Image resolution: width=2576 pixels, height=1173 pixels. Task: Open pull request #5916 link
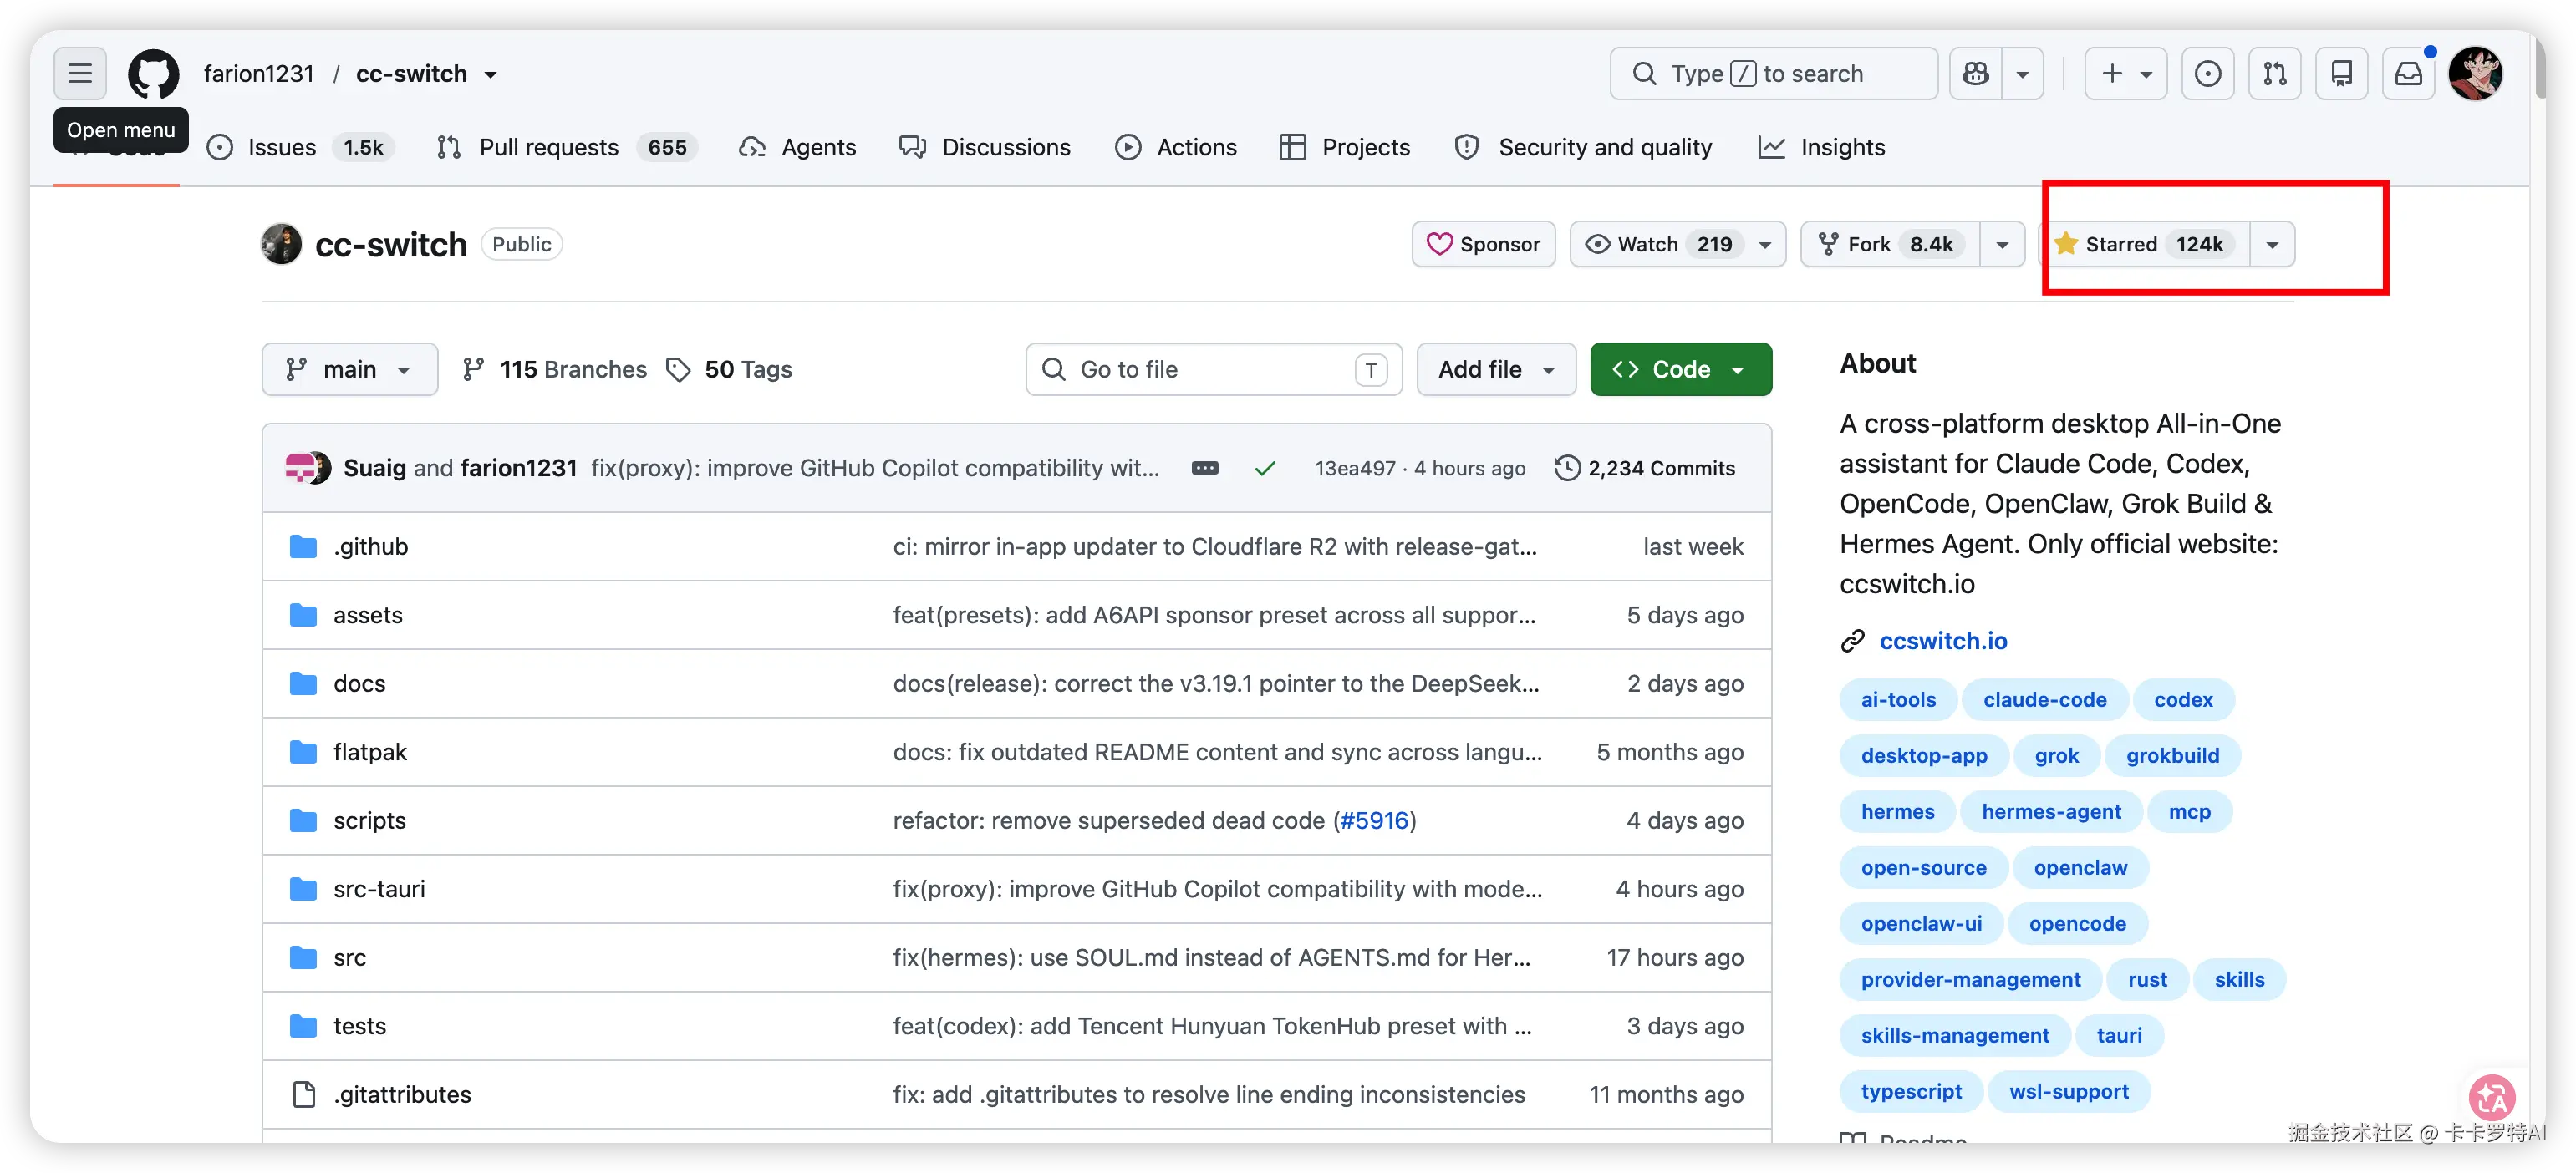[1375, 820]
